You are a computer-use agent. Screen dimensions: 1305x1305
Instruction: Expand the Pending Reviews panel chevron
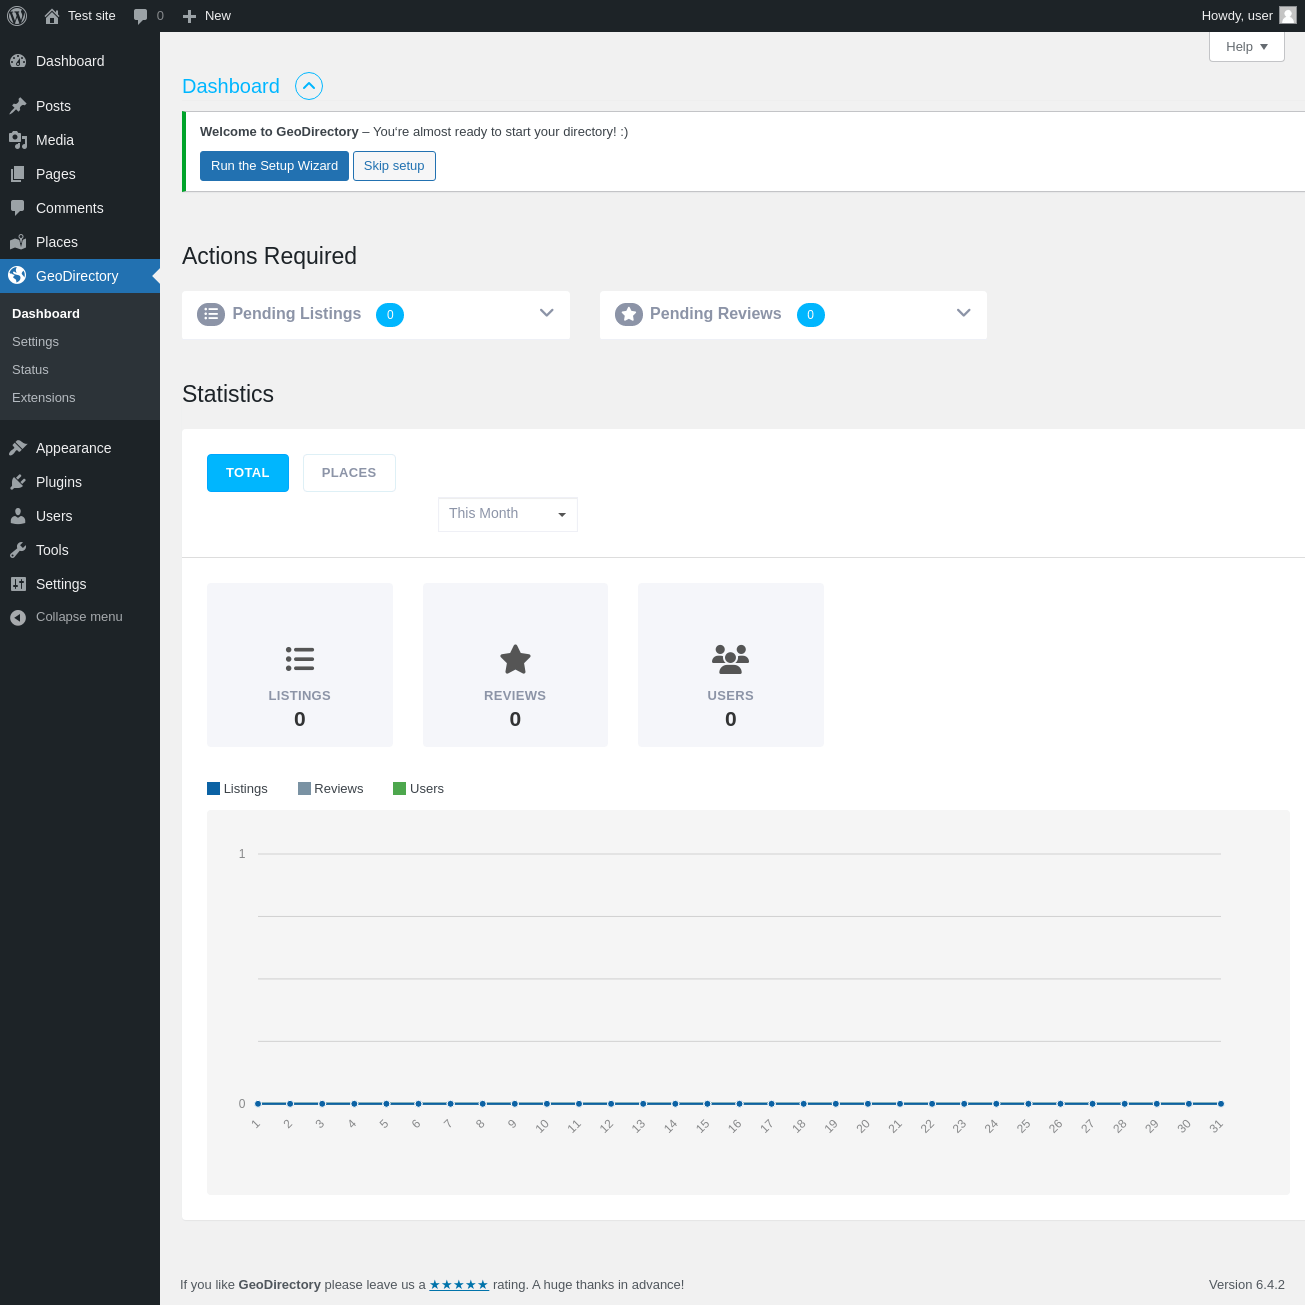[x=963, y=313]
